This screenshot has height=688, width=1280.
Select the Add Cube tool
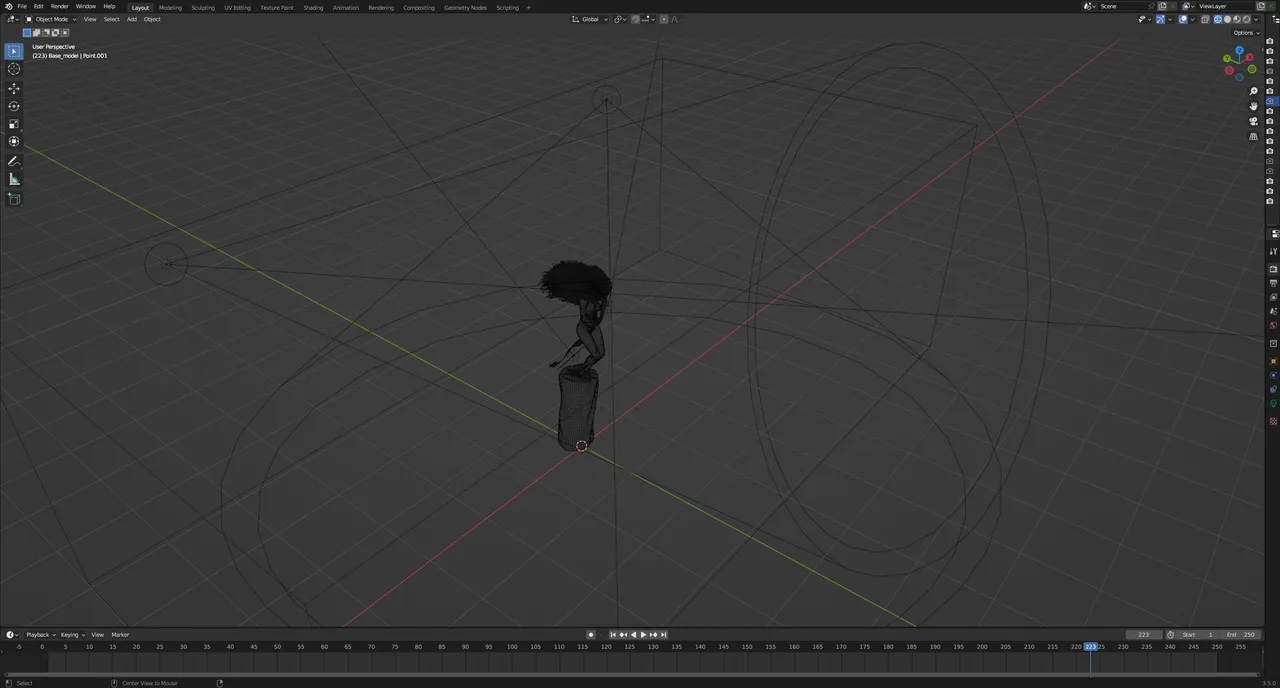coord(14,199)
